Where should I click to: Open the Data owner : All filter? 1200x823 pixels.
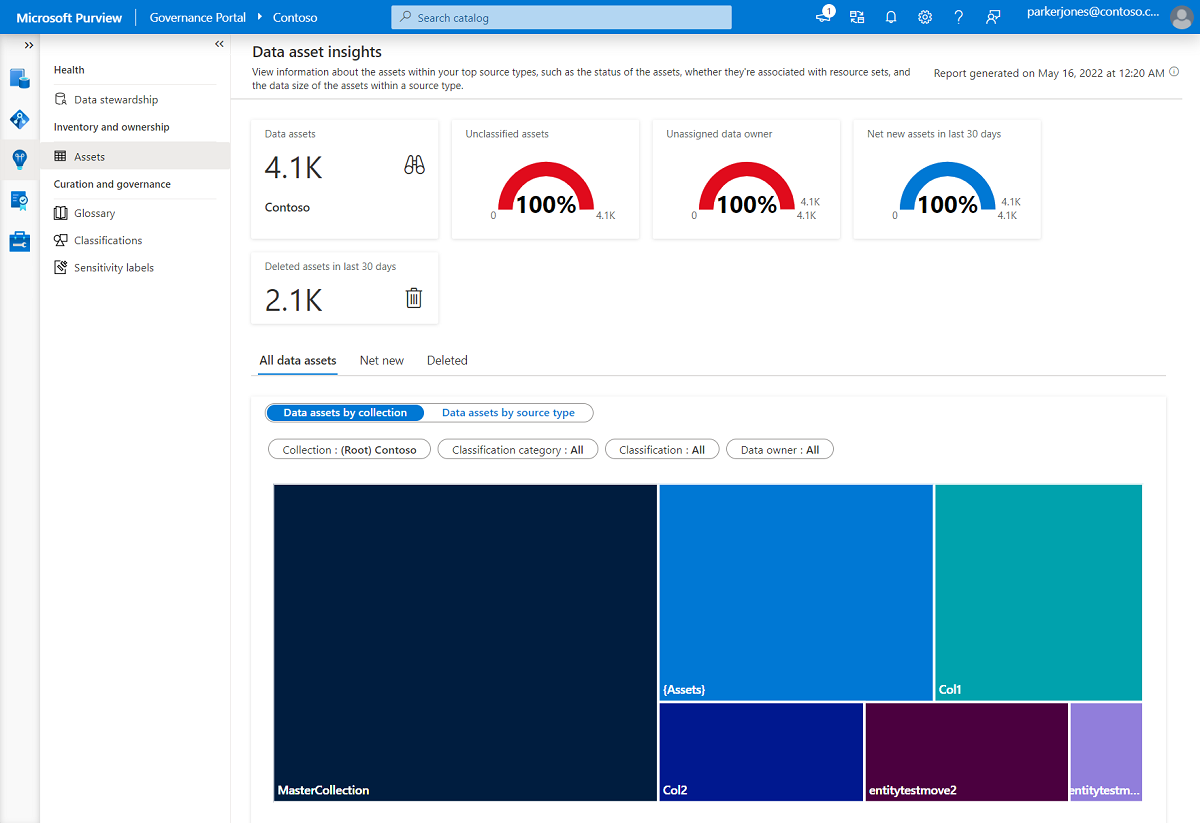(779, 449)
